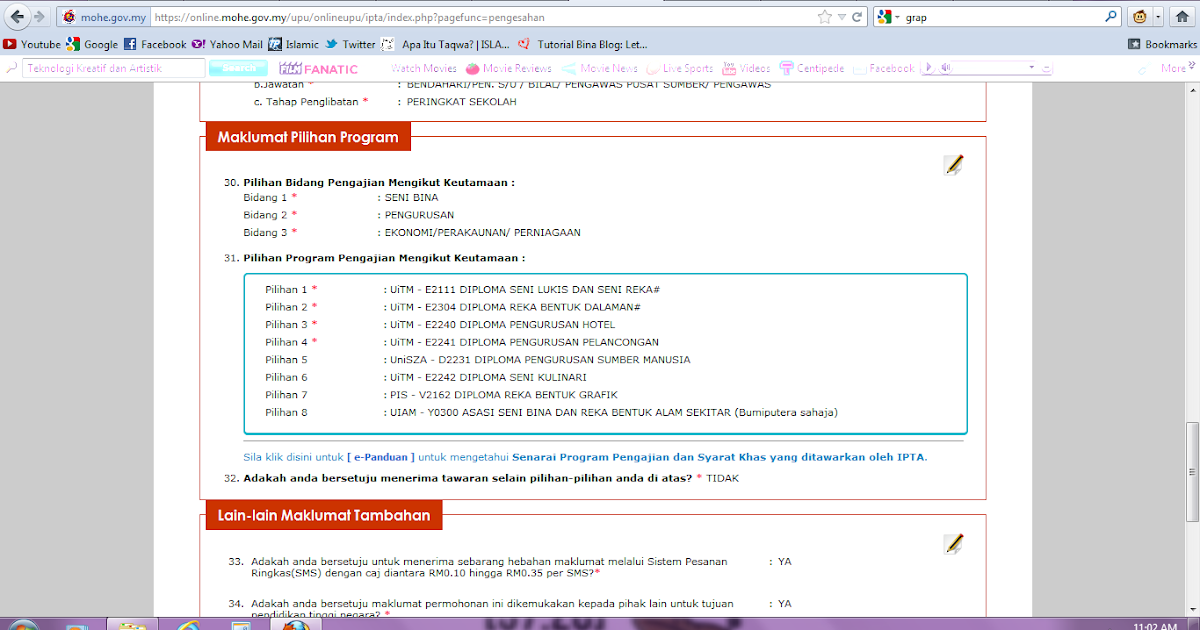Click the 'Lain-lain Maklumat Tambahan' section header
Viewport: 1200px width, 630px height.
tap(324, 516)
